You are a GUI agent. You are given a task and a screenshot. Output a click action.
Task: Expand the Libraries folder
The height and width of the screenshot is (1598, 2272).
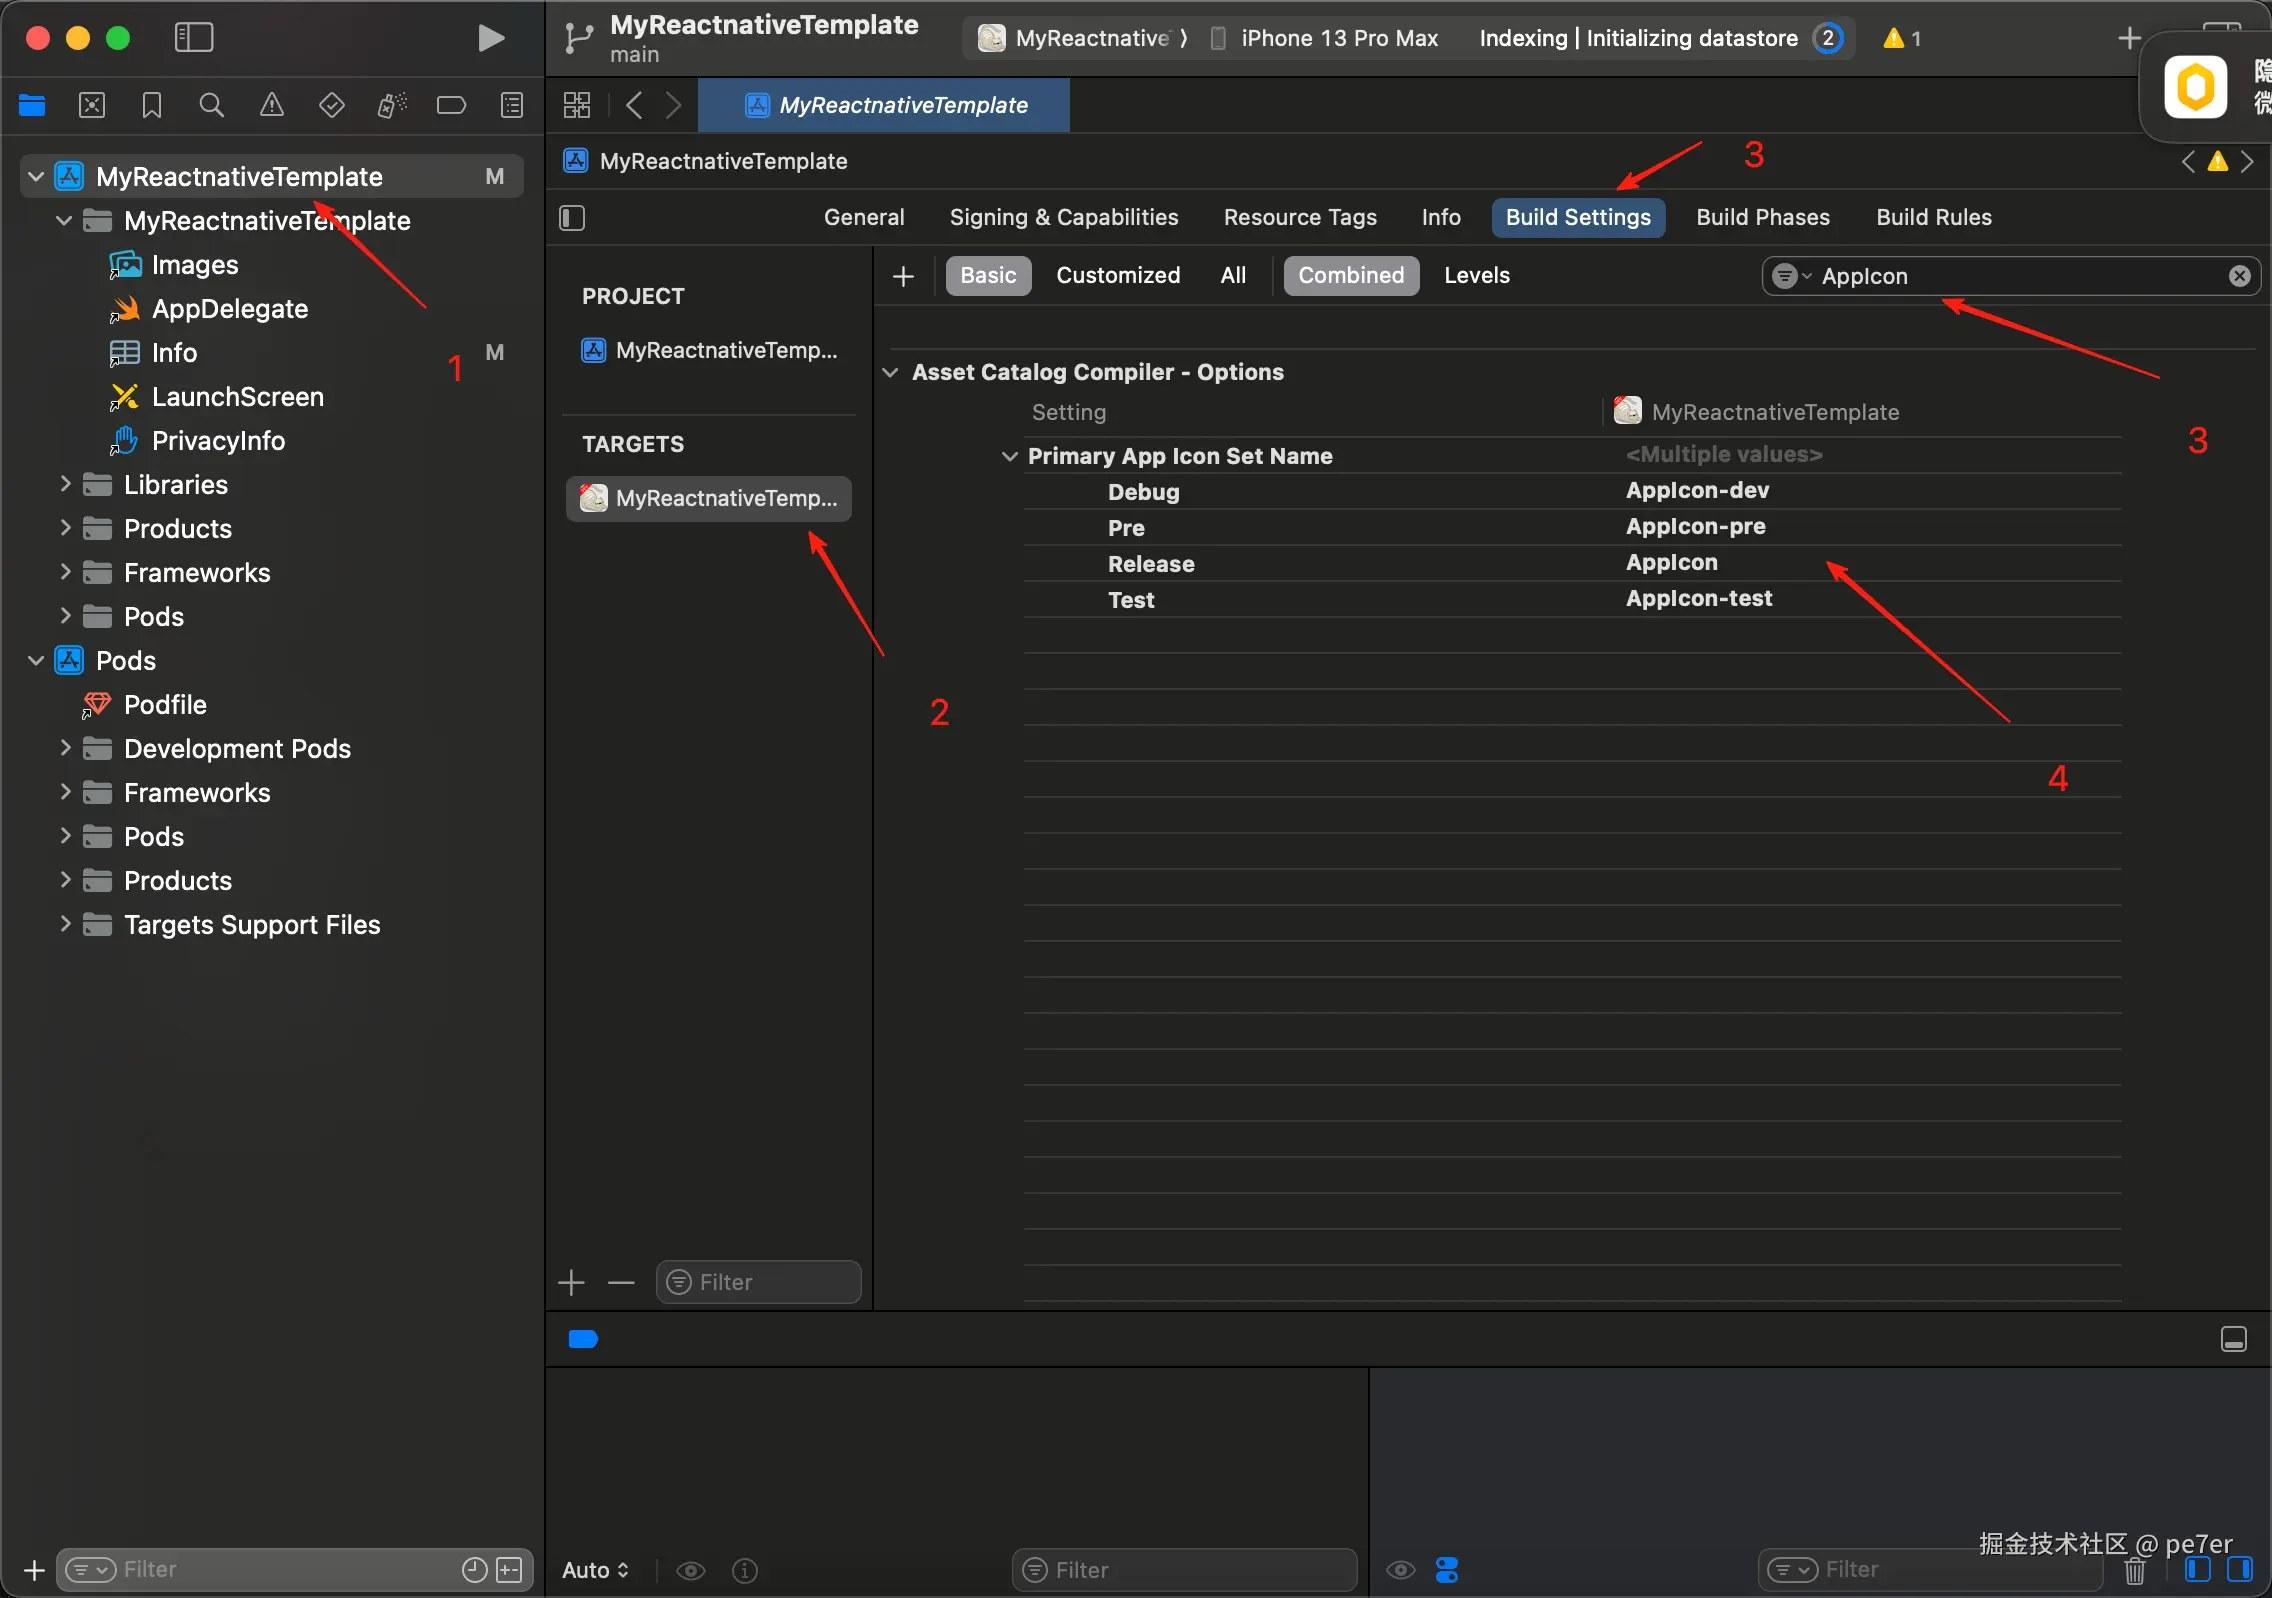click(x=66, y=485)
